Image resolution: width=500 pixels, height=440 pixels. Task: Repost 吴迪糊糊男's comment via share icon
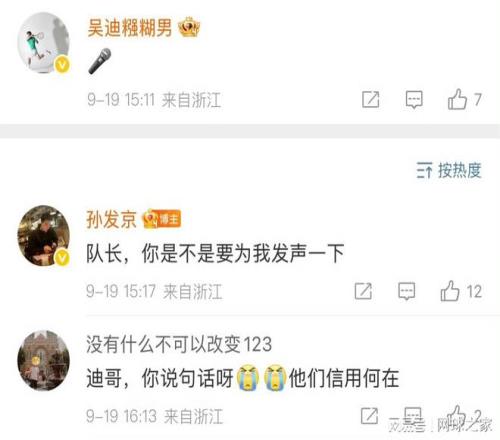[x=371, y=99]
